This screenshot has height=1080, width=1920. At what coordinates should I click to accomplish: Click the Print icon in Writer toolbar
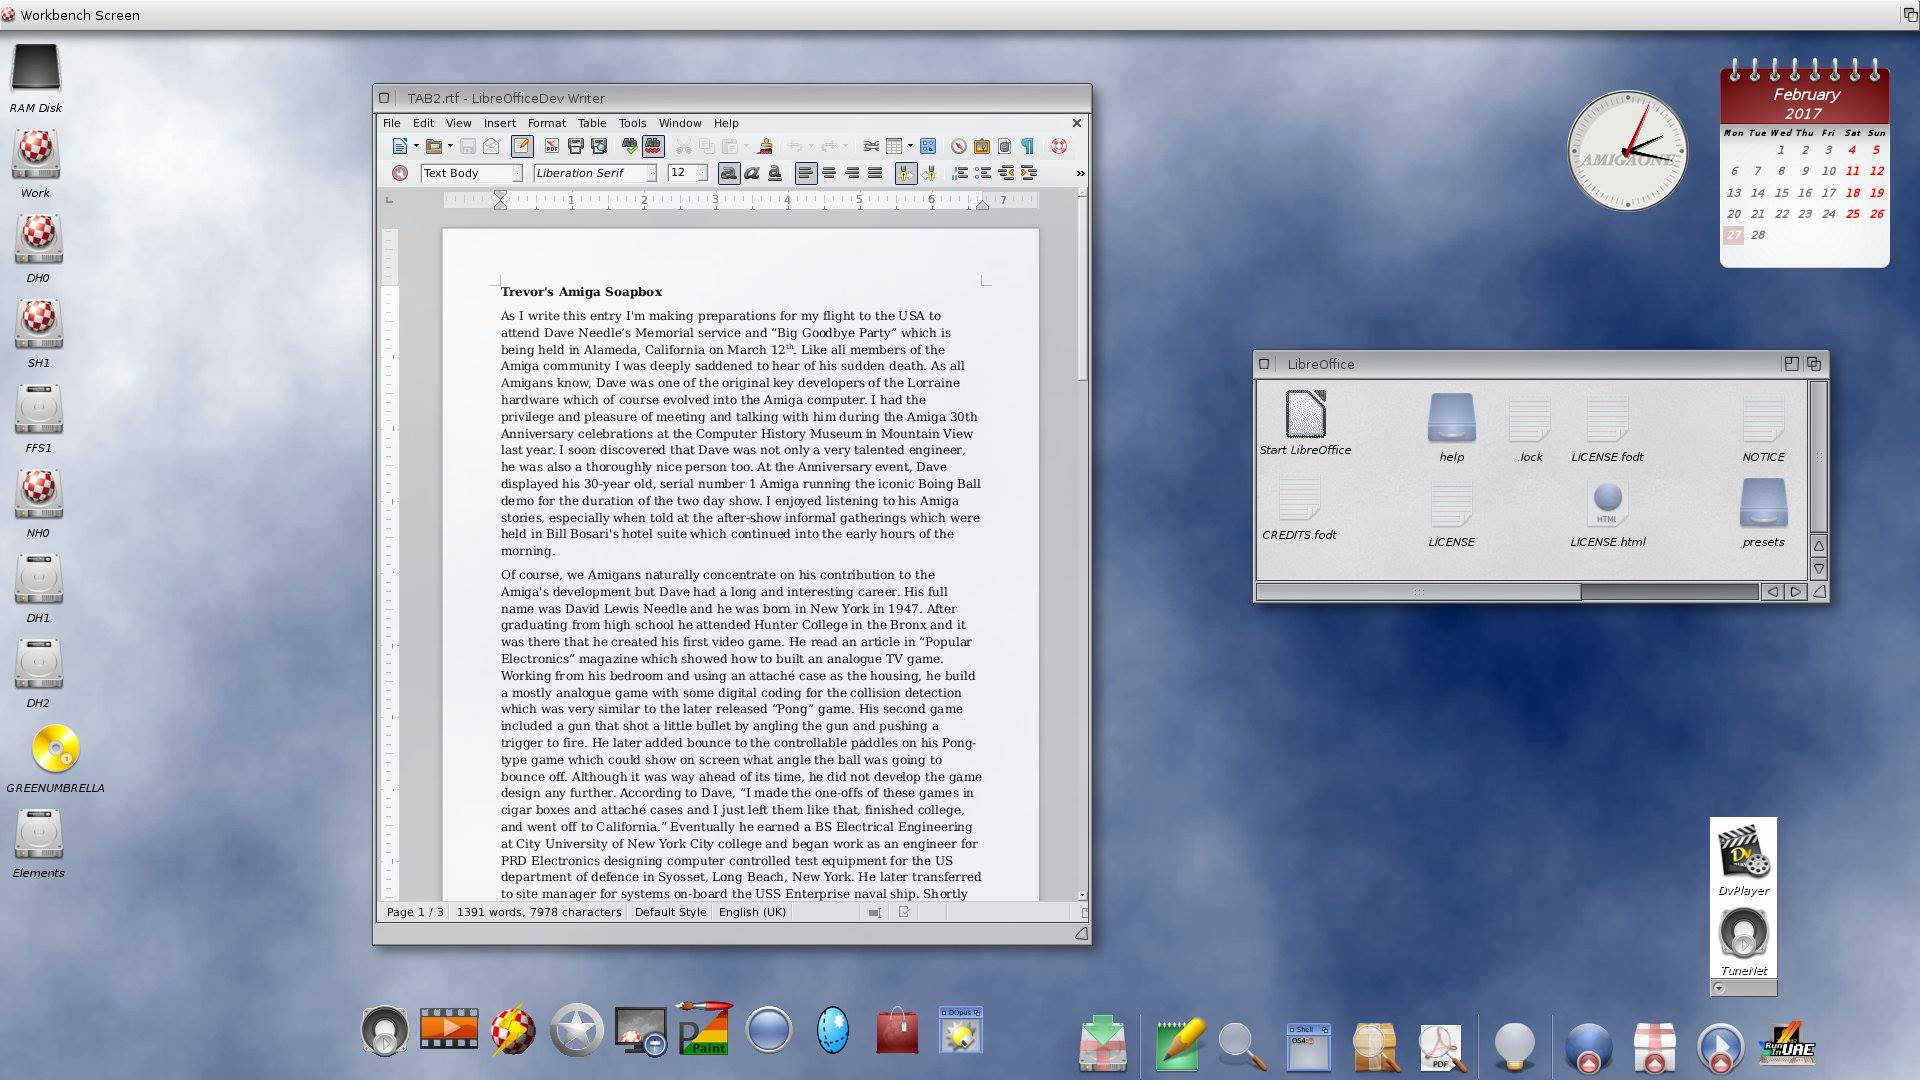tap(576, 146)
